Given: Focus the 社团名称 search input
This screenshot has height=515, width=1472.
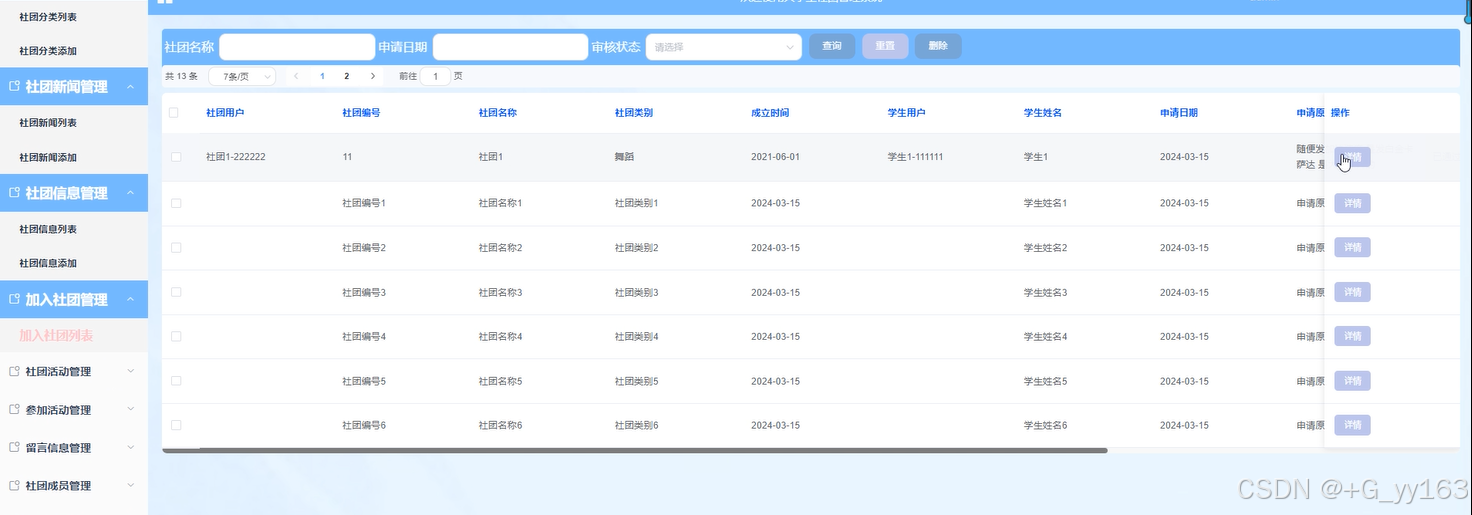Looking at the screenshot, I should click(x=297, y=47).
